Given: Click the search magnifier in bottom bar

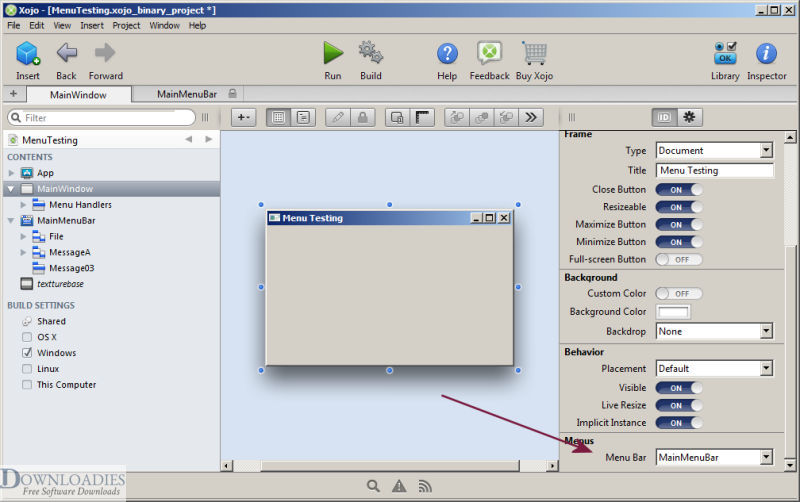Looking at the screenshot, I should [373, 486].
